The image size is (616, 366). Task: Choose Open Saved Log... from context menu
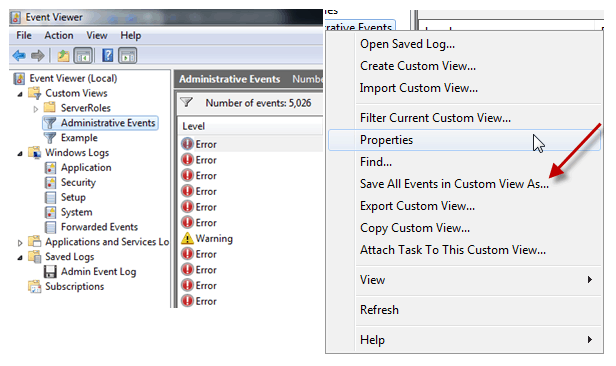(x=464, y=44)
